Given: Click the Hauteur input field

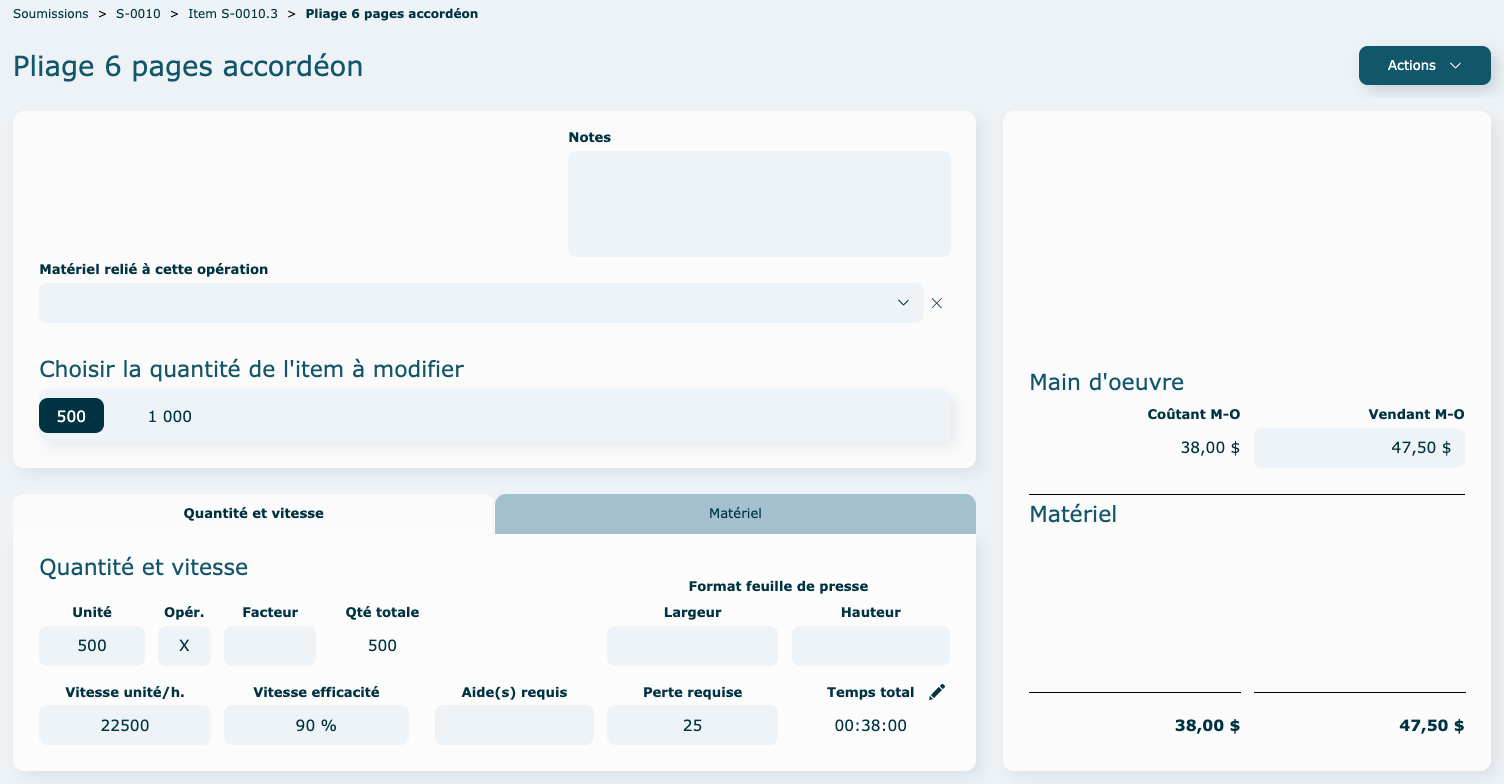Looking at the screenshot, I should 870,646.
